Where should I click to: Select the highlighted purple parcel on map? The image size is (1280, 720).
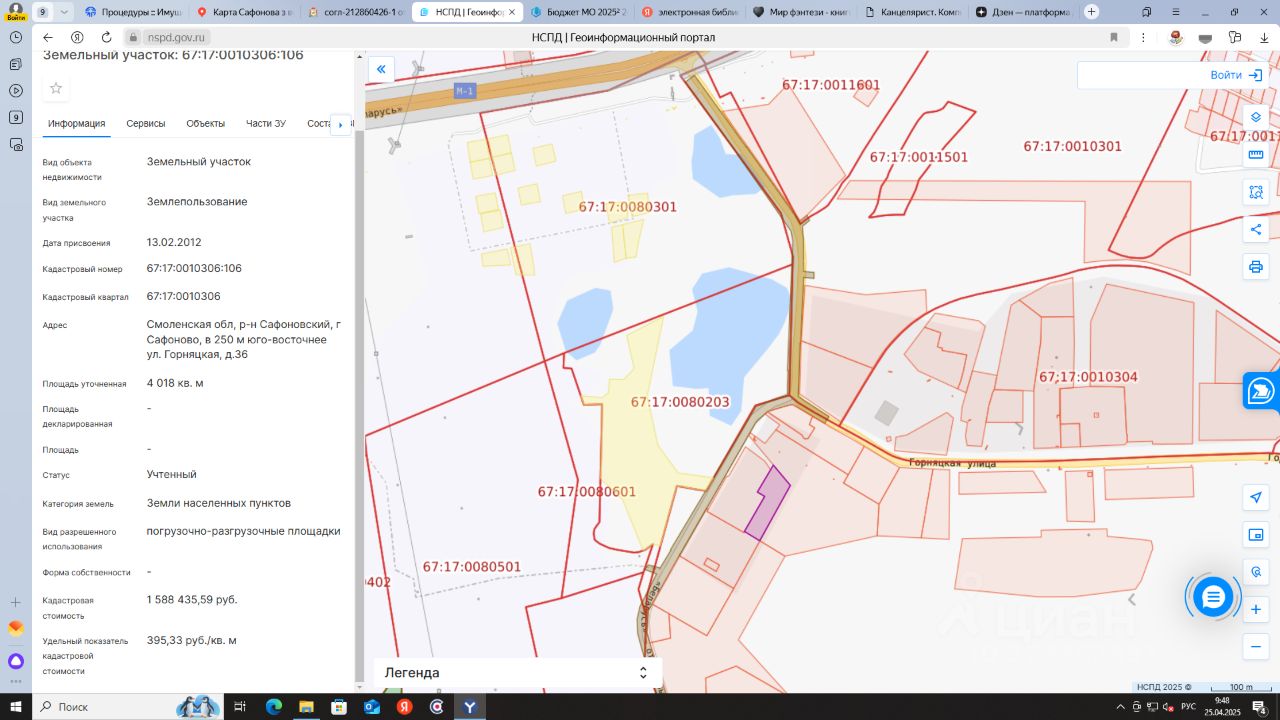[767, 504]
